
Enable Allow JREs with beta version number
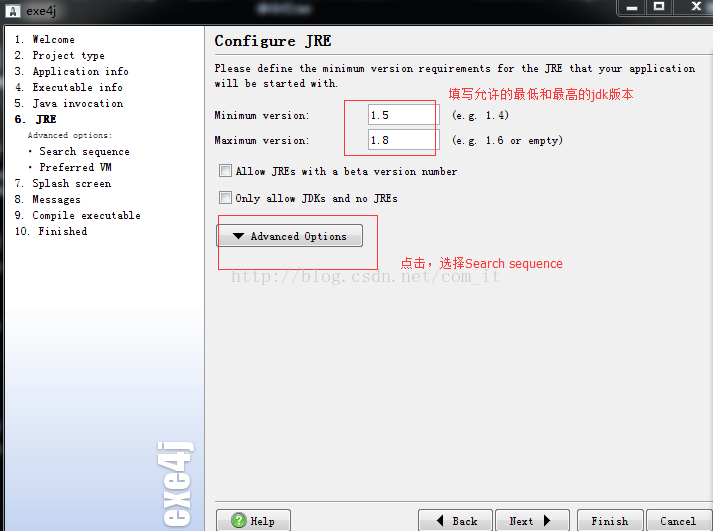(x=225, y=171)
